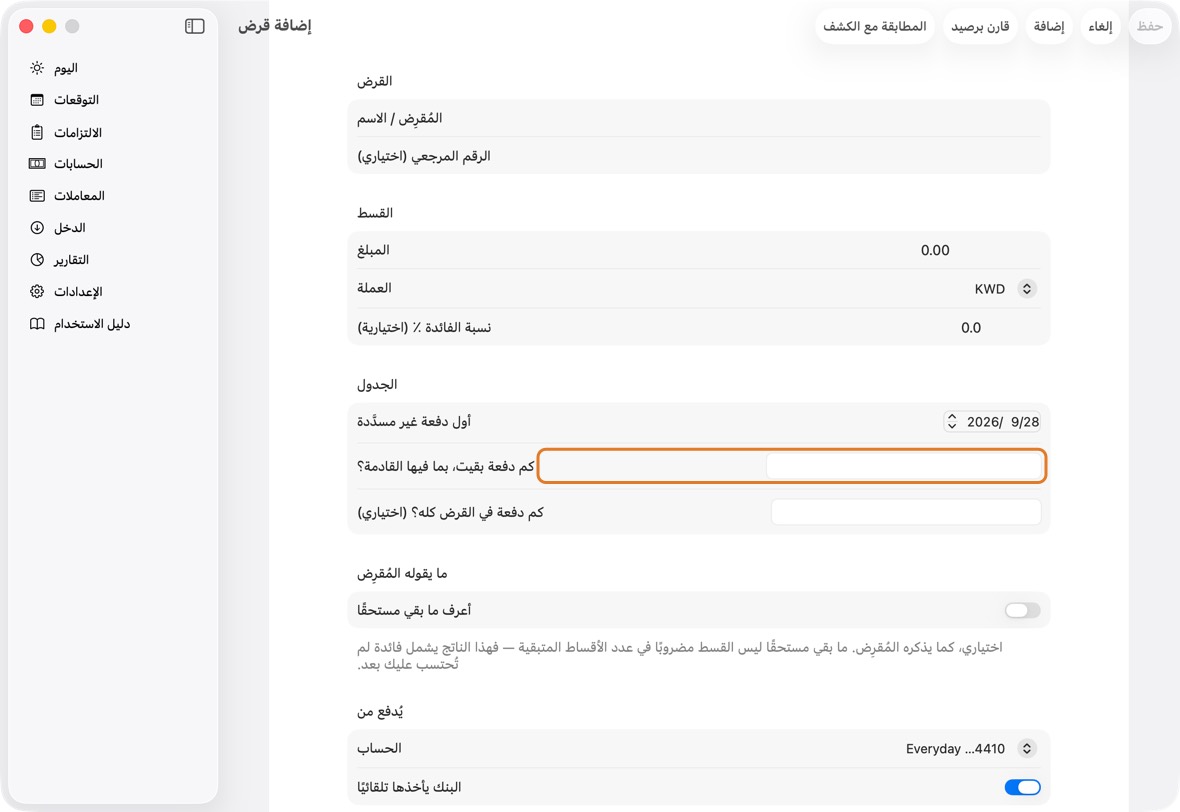Click the gear icon beside الإعدادات

(37, 291)
